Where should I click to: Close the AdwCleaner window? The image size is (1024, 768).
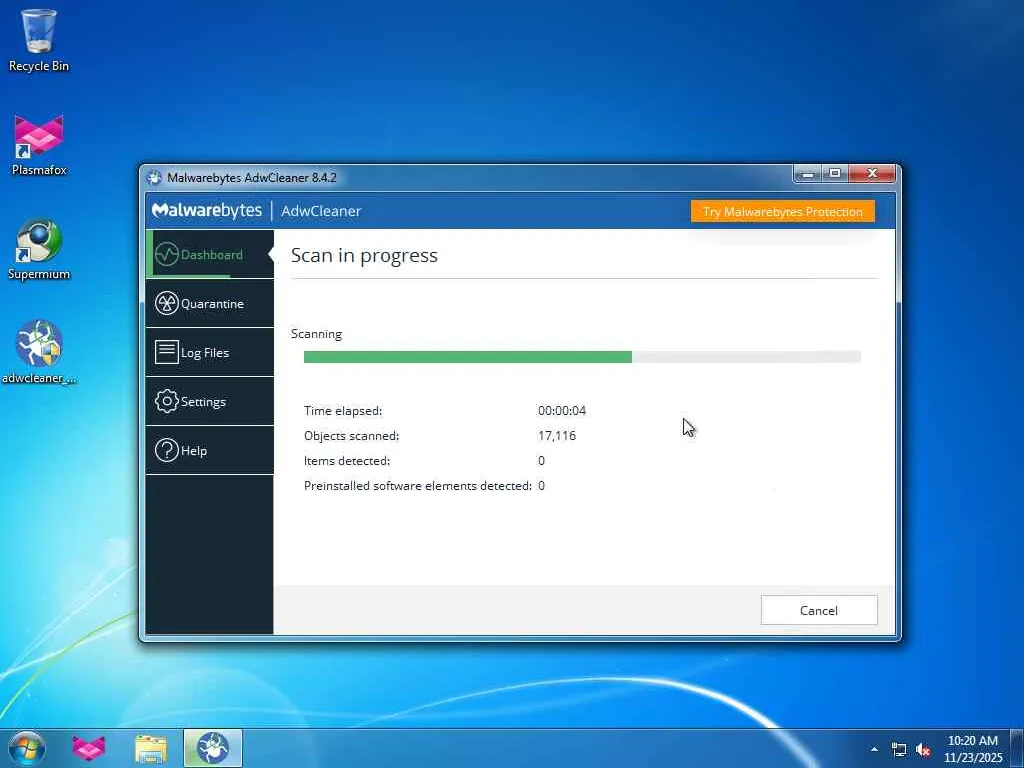pyautogui.click(x=872, y=174)
